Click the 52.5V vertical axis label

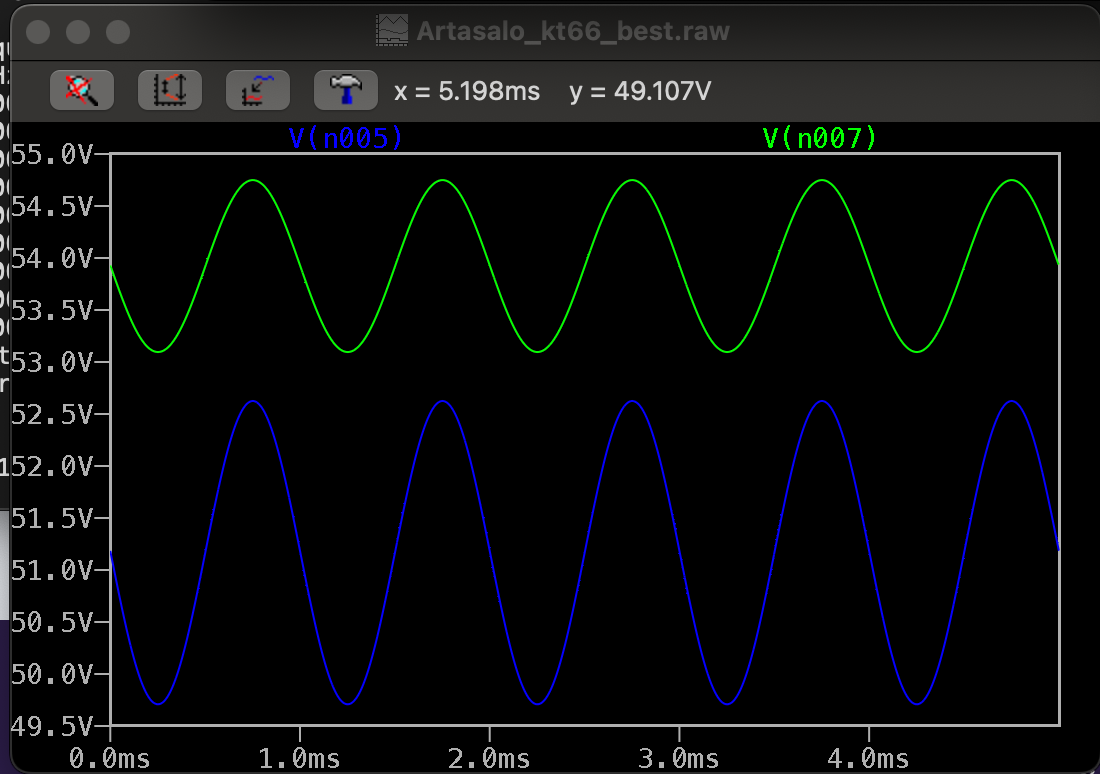[x=52, y=414]
